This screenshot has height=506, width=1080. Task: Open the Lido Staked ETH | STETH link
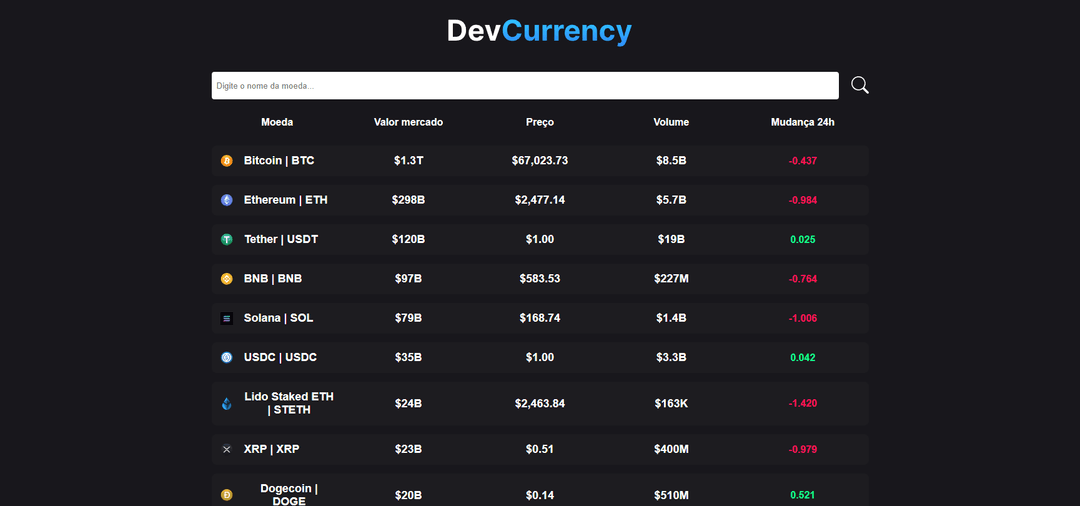click(289, 403)
